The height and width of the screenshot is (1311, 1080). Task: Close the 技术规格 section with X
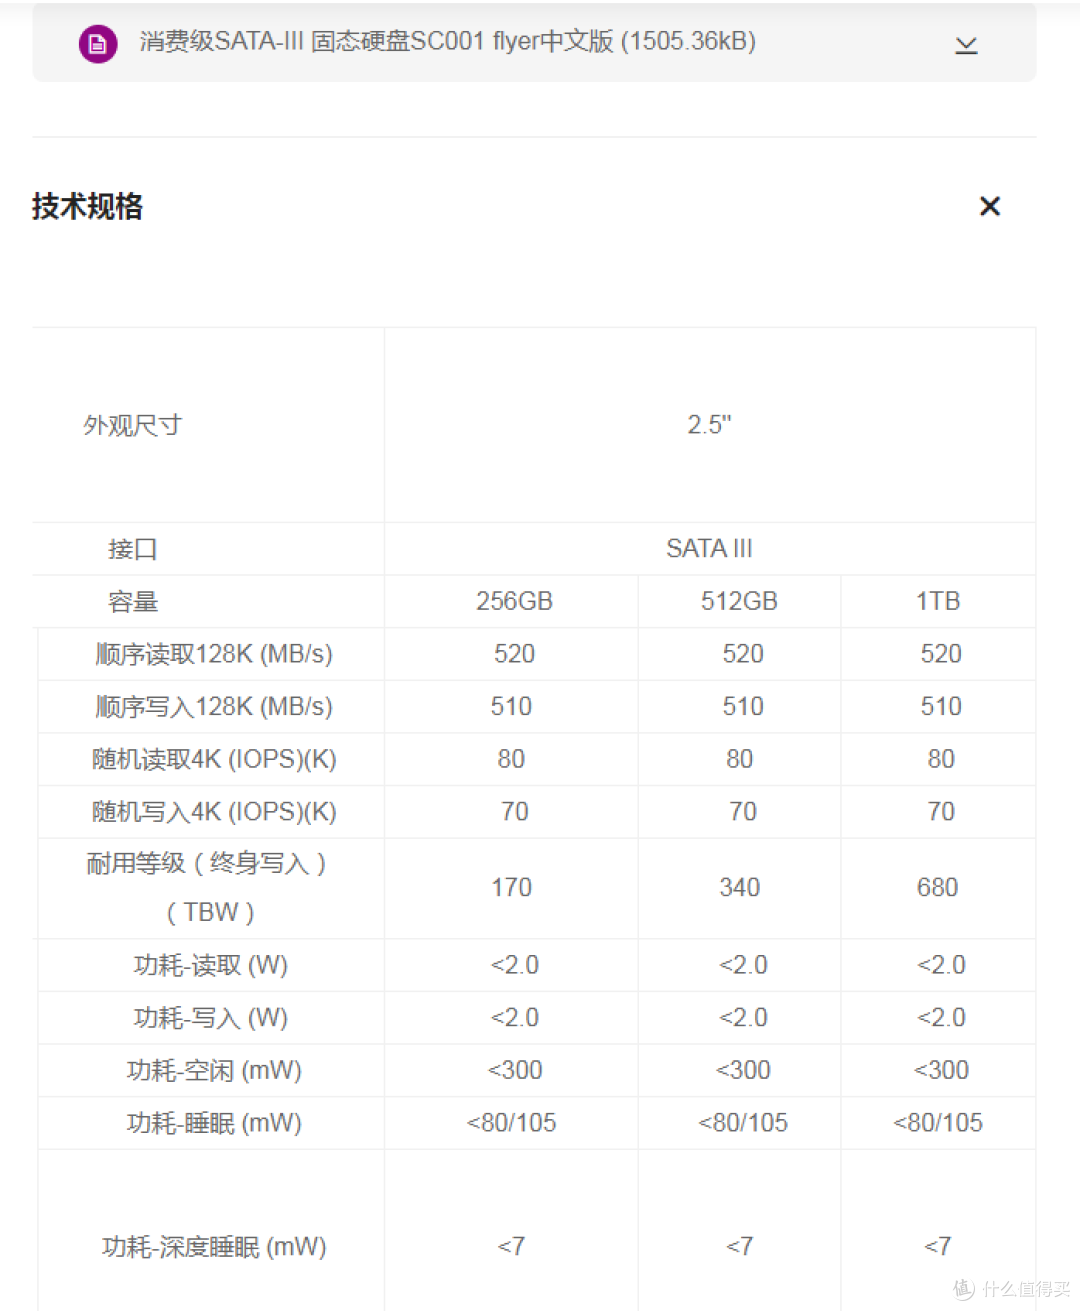coord(990,206)
